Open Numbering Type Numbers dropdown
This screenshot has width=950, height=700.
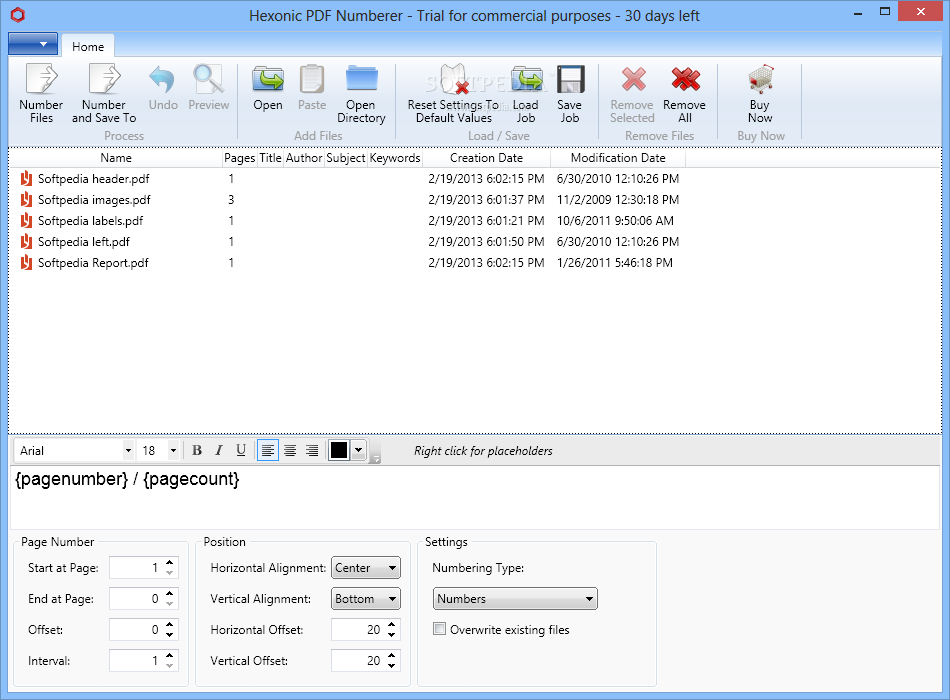coord(515,599)
